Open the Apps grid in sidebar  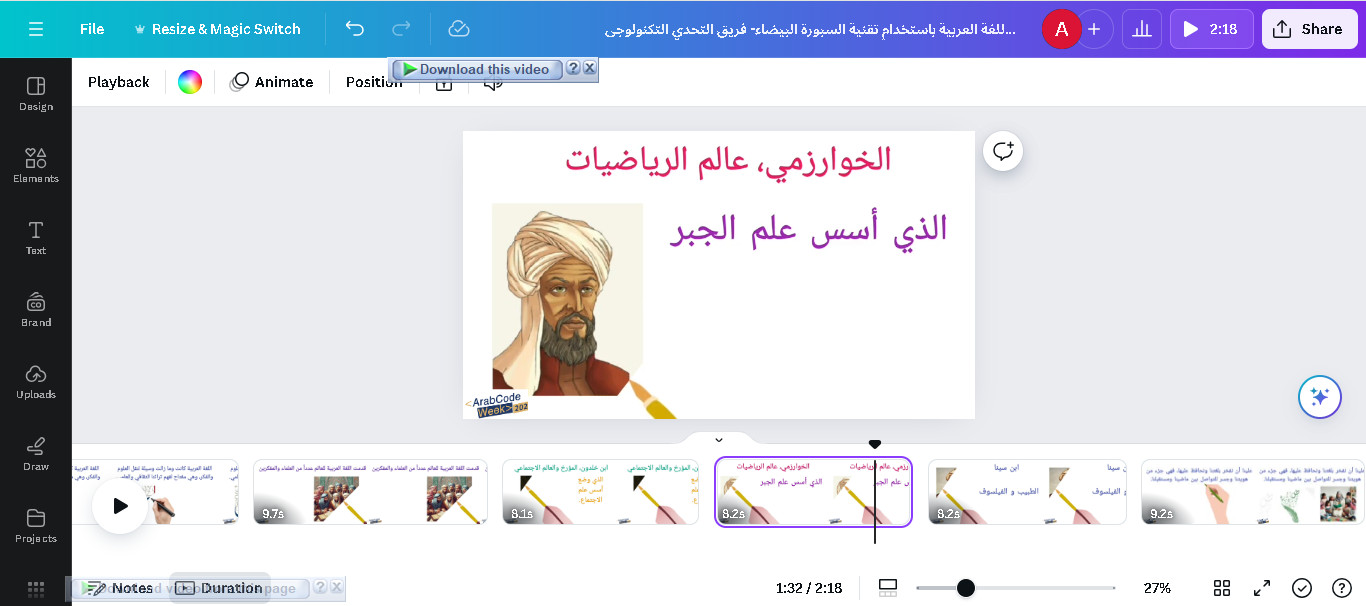[x=36, y=588]
